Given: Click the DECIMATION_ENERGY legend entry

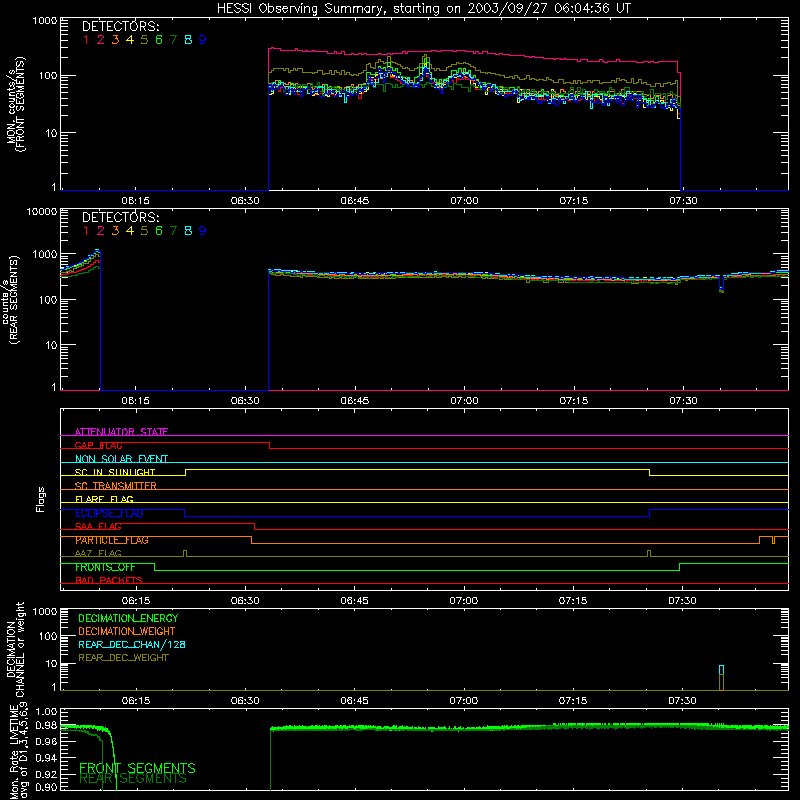Looking at the screenshot, I should (x=128, y=618).
